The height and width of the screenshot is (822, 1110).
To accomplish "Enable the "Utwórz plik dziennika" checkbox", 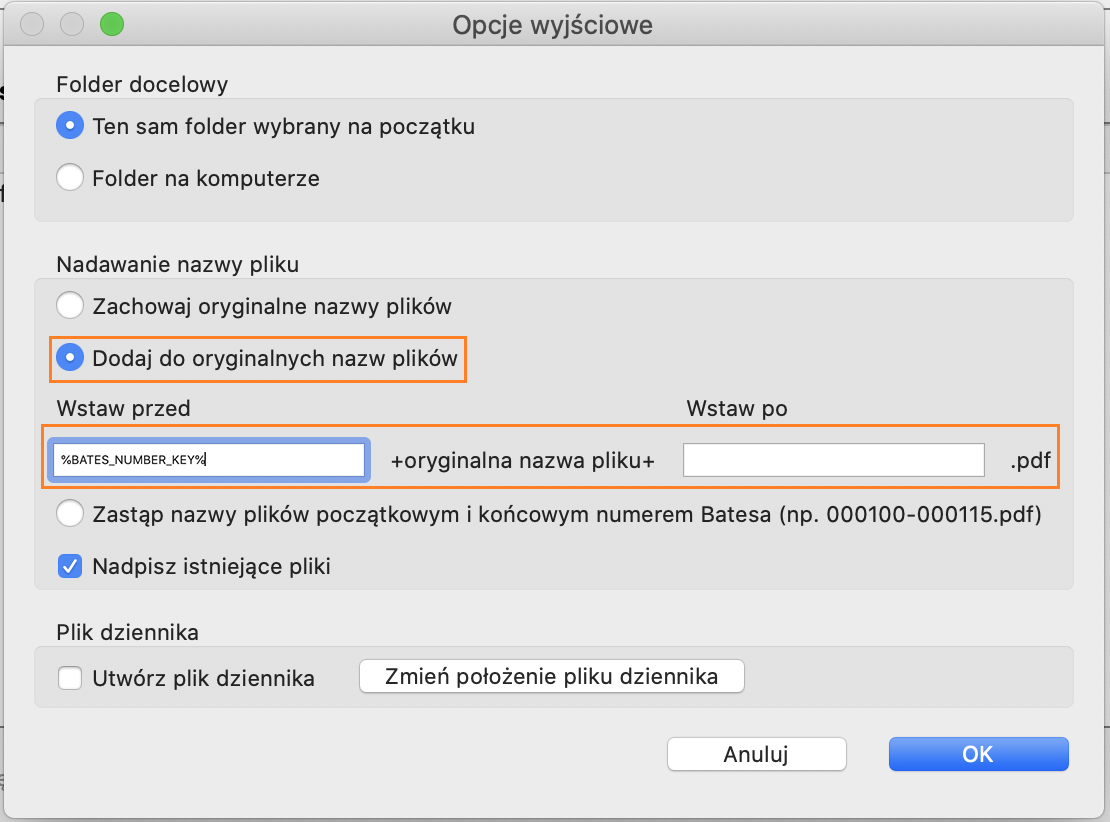I will (x=70, y=679).
